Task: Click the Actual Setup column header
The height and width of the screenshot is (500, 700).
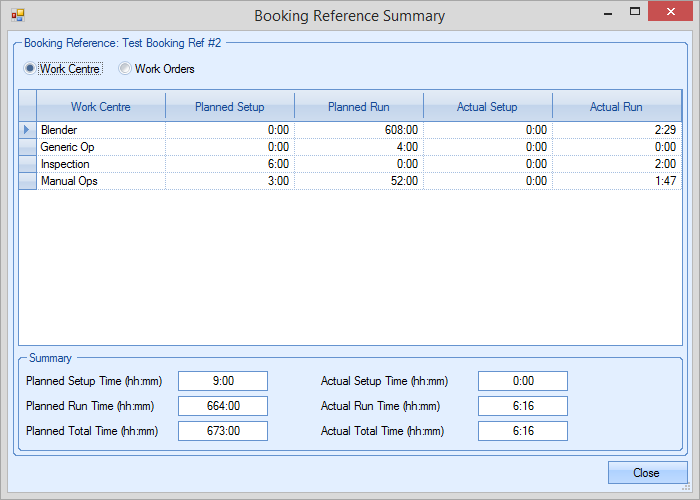Action: coord(487,107)
